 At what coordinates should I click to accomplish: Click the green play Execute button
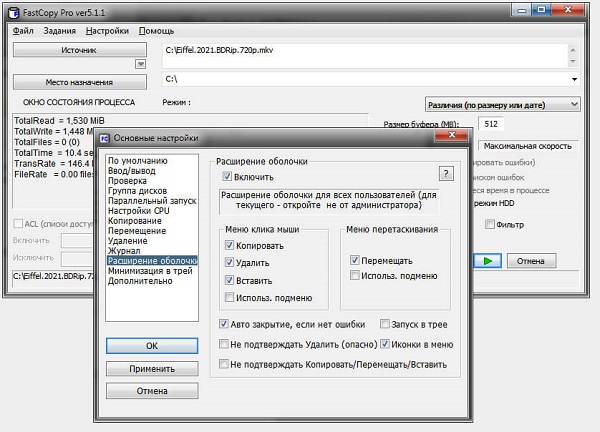pyautogui.click(x=487, y=261)
